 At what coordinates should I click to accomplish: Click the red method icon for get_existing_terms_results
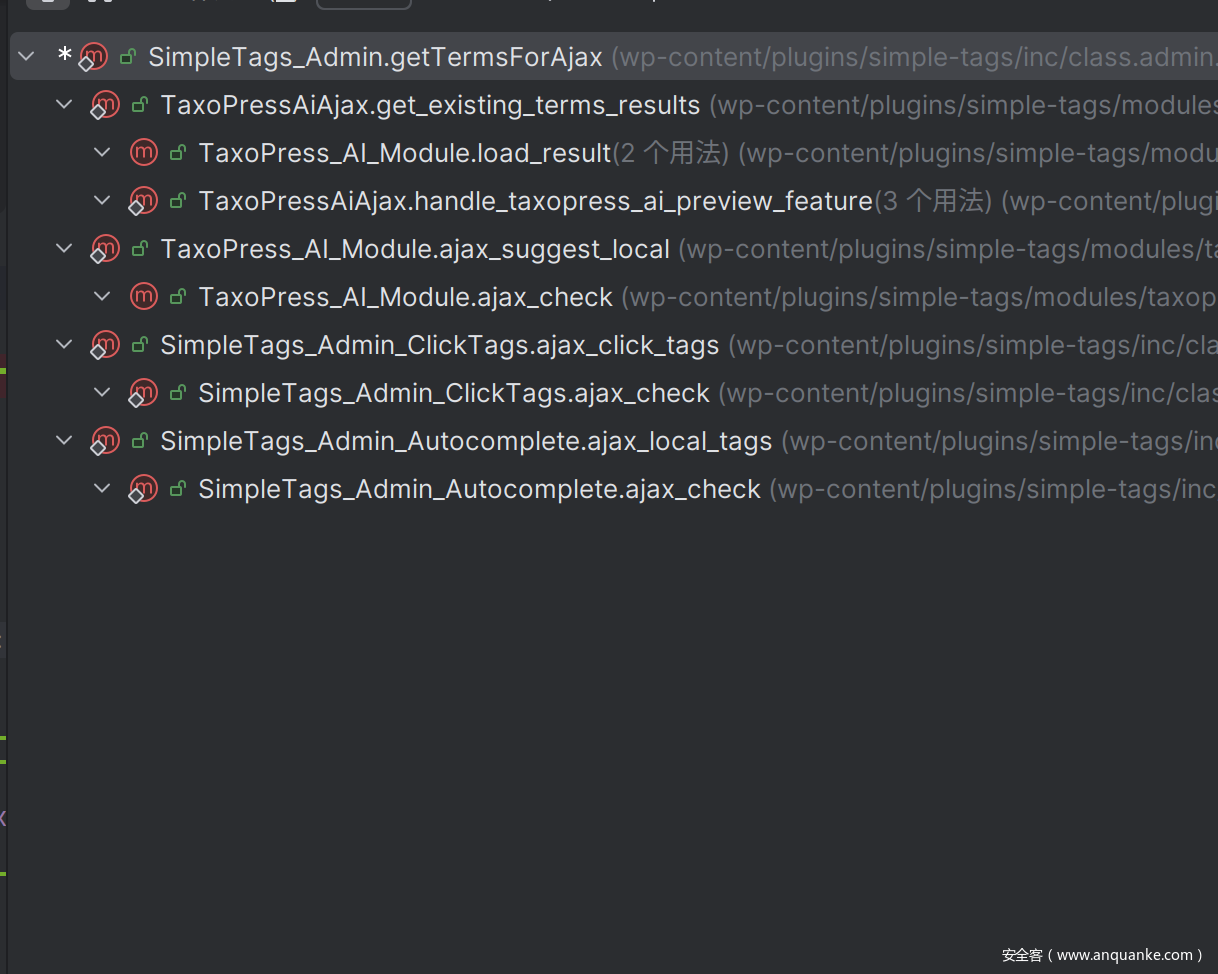pos(105,104)
